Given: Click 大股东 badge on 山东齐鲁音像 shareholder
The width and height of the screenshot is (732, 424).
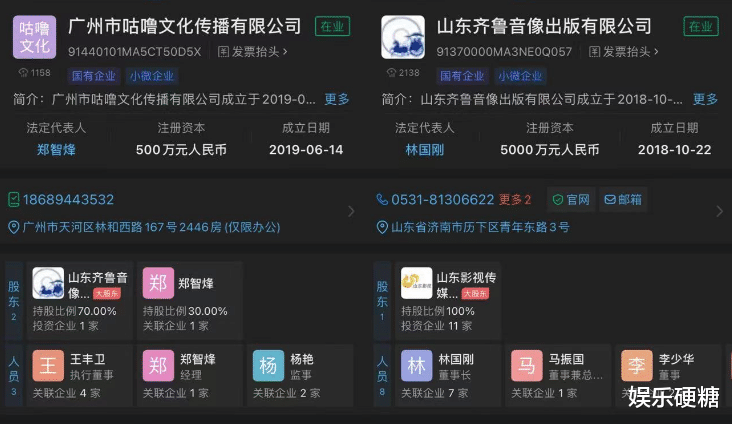Looking at the screenshot, I should (107, 293).
